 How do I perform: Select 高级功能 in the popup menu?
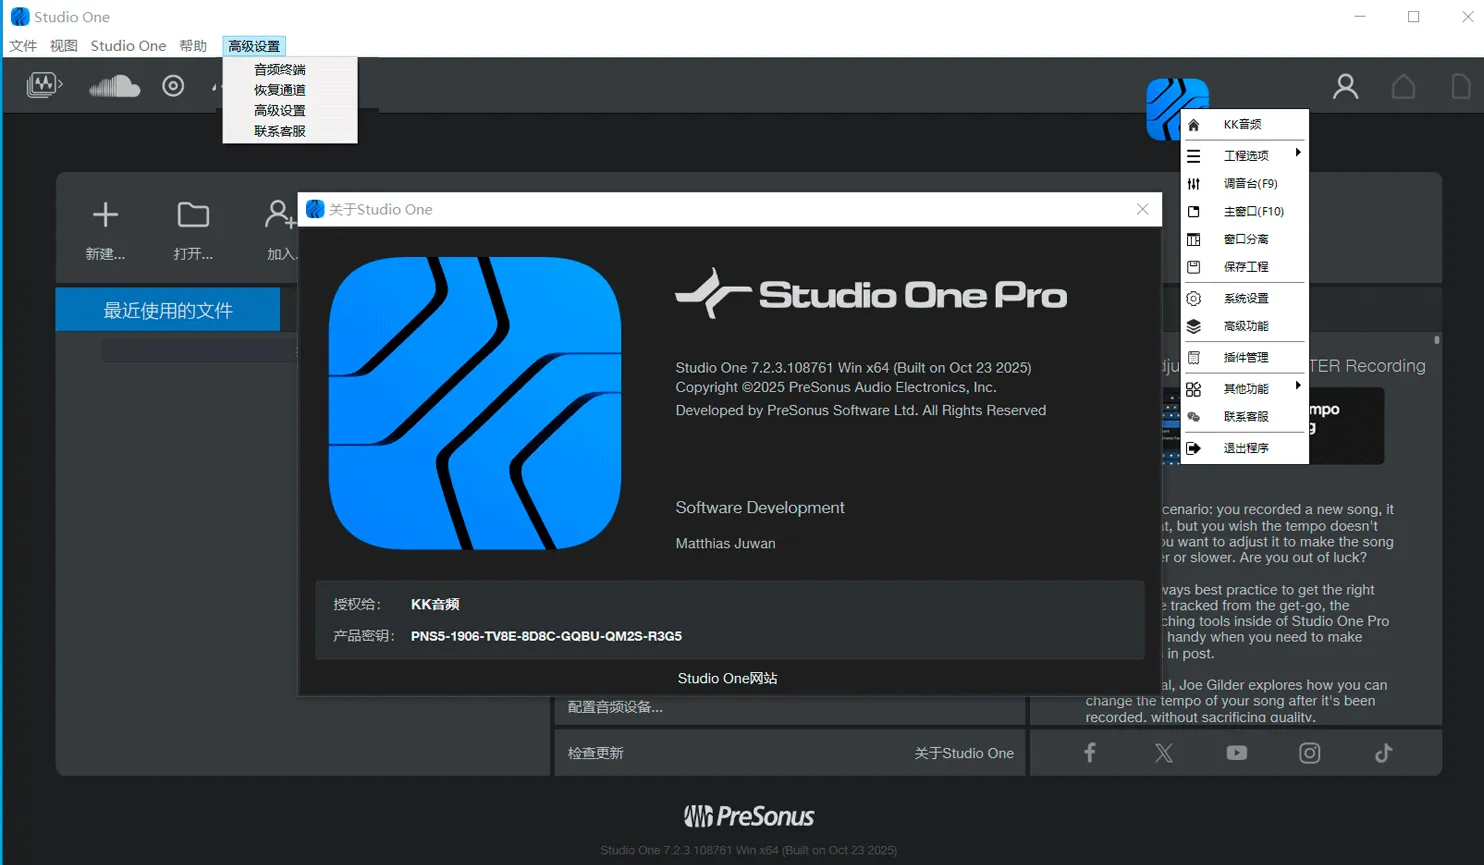pos(1245,326)
